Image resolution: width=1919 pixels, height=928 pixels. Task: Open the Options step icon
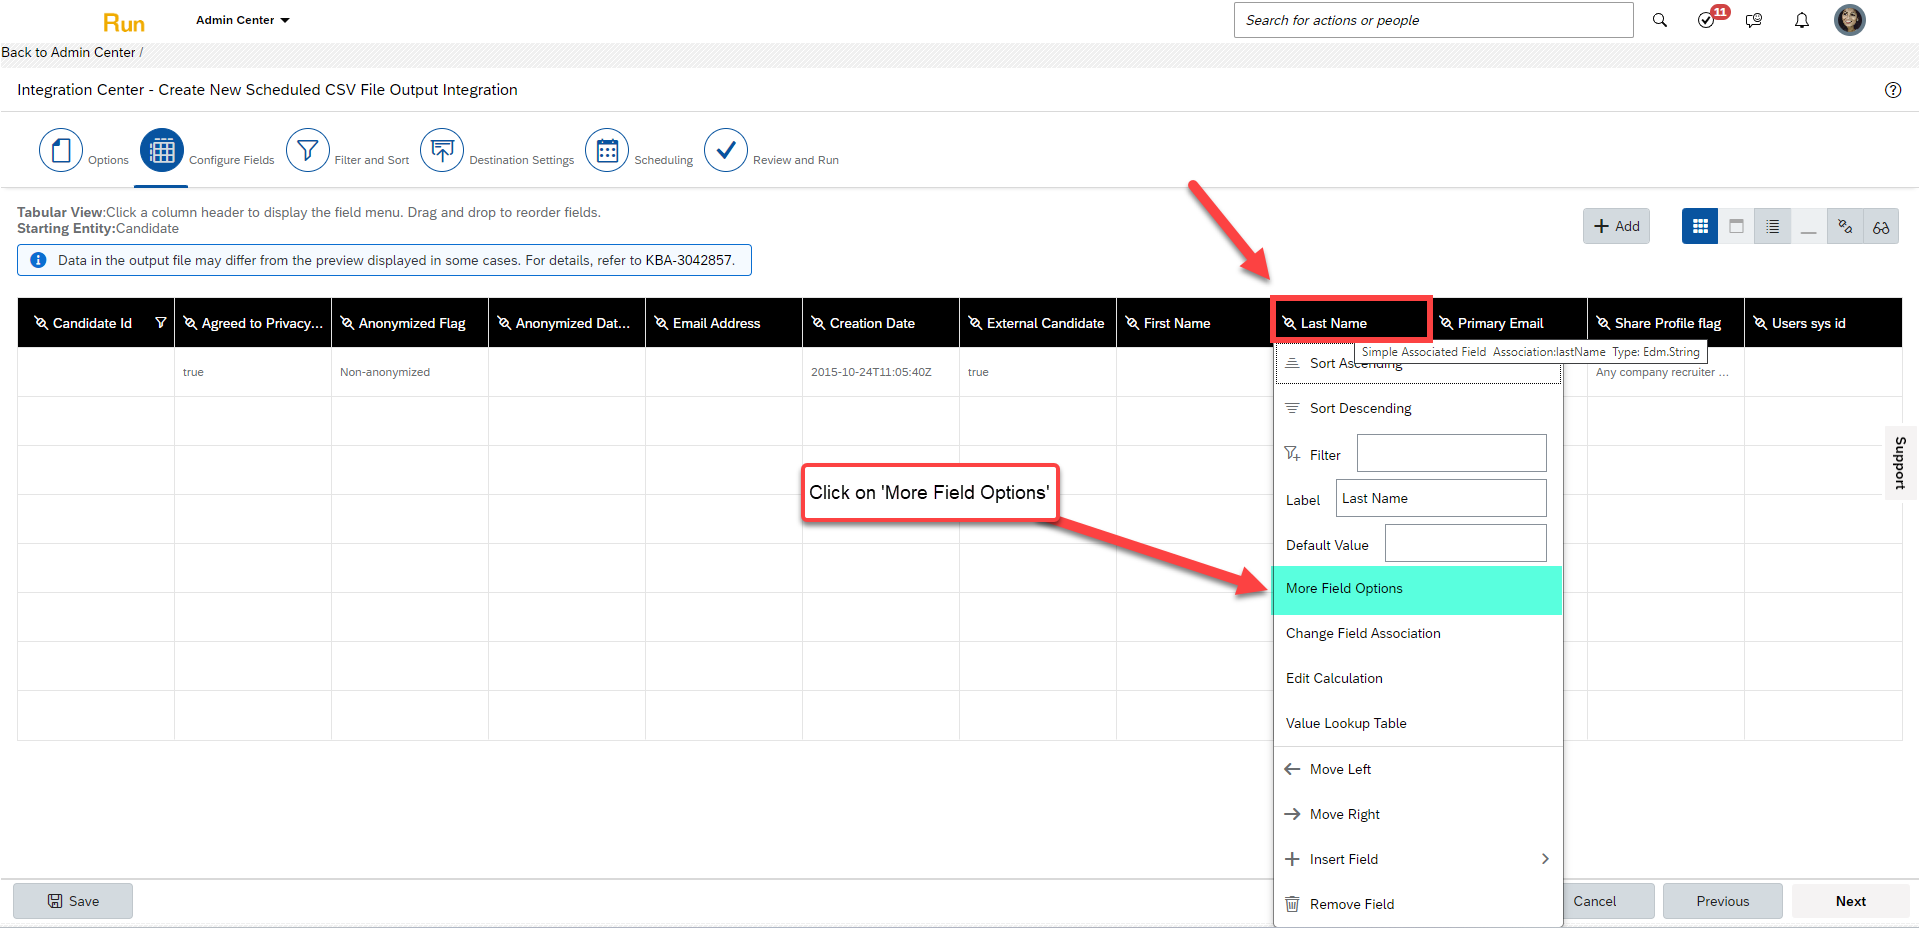[x=61, y=150]
